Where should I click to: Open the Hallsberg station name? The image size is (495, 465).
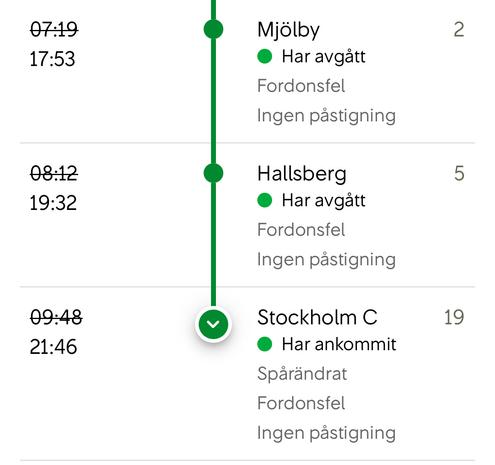point(302,174)
